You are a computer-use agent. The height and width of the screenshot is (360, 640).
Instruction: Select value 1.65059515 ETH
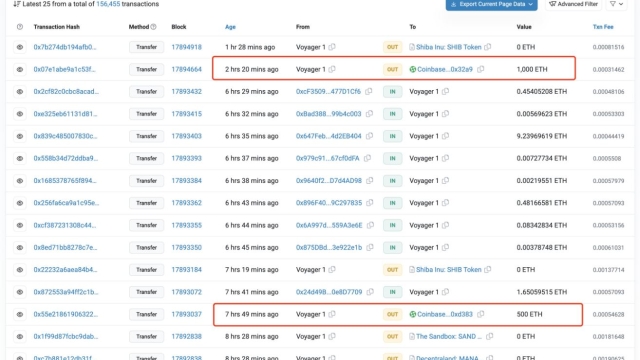click(542, 292)
